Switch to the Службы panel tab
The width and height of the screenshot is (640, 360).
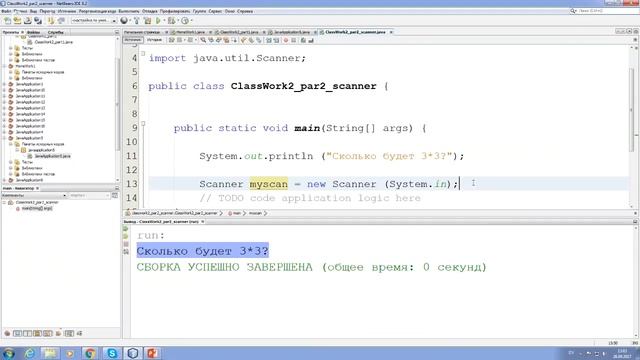[x=56, y=32]
